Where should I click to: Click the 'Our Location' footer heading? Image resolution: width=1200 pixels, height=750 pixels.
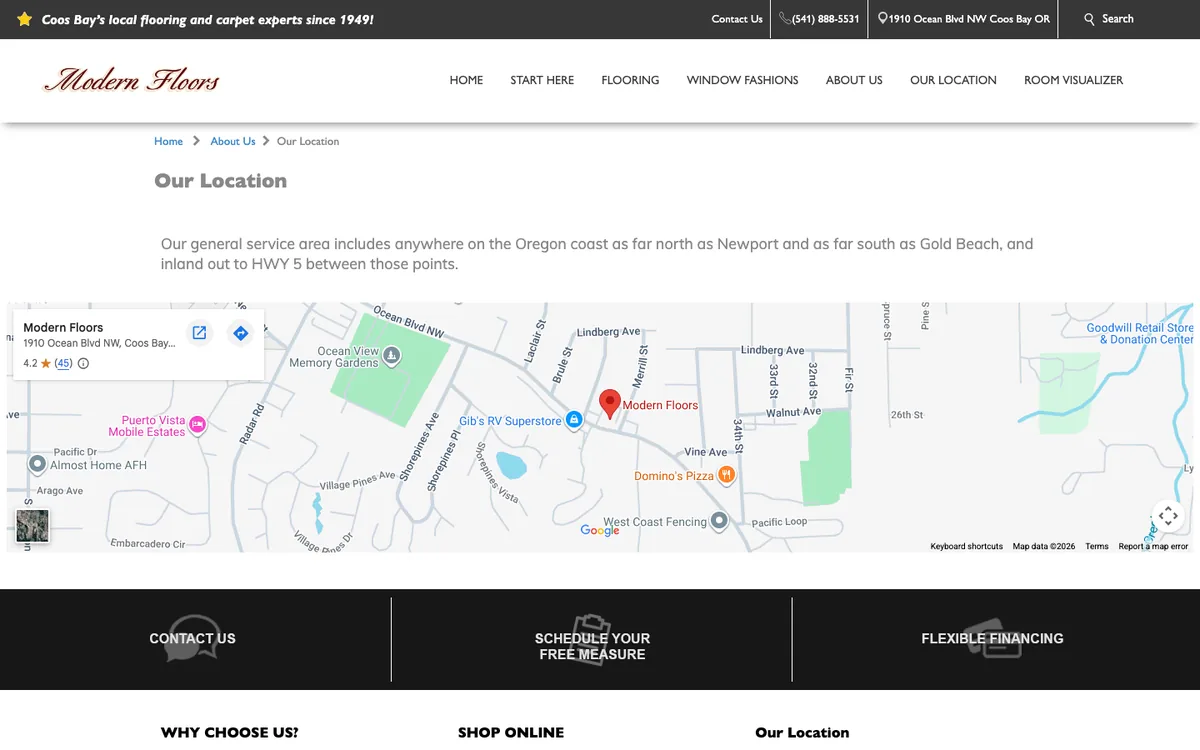point(802,732)
